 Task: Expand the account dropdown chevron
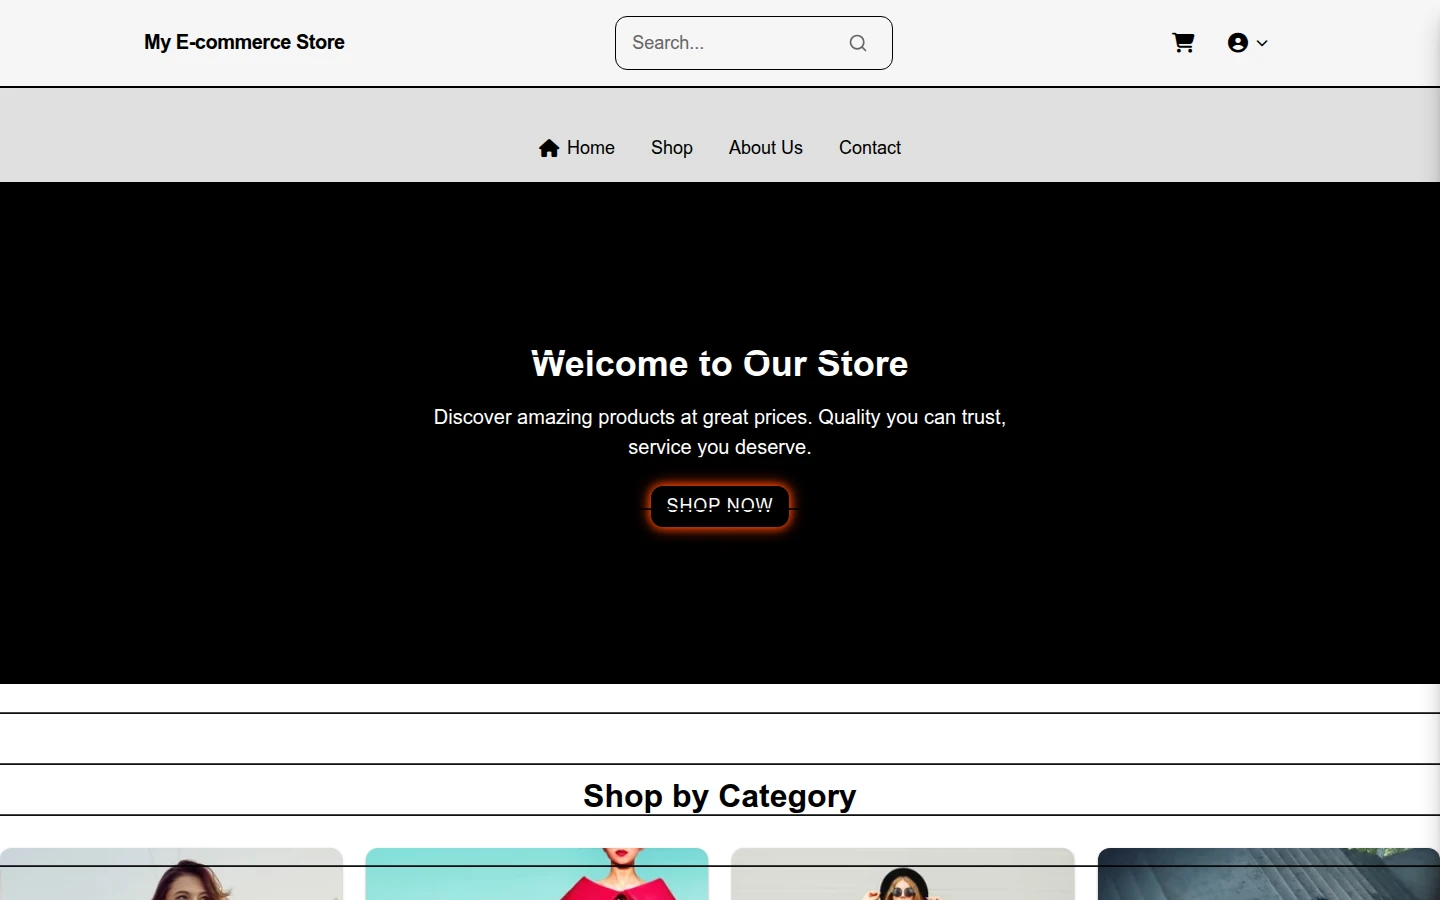point(1262,43)
